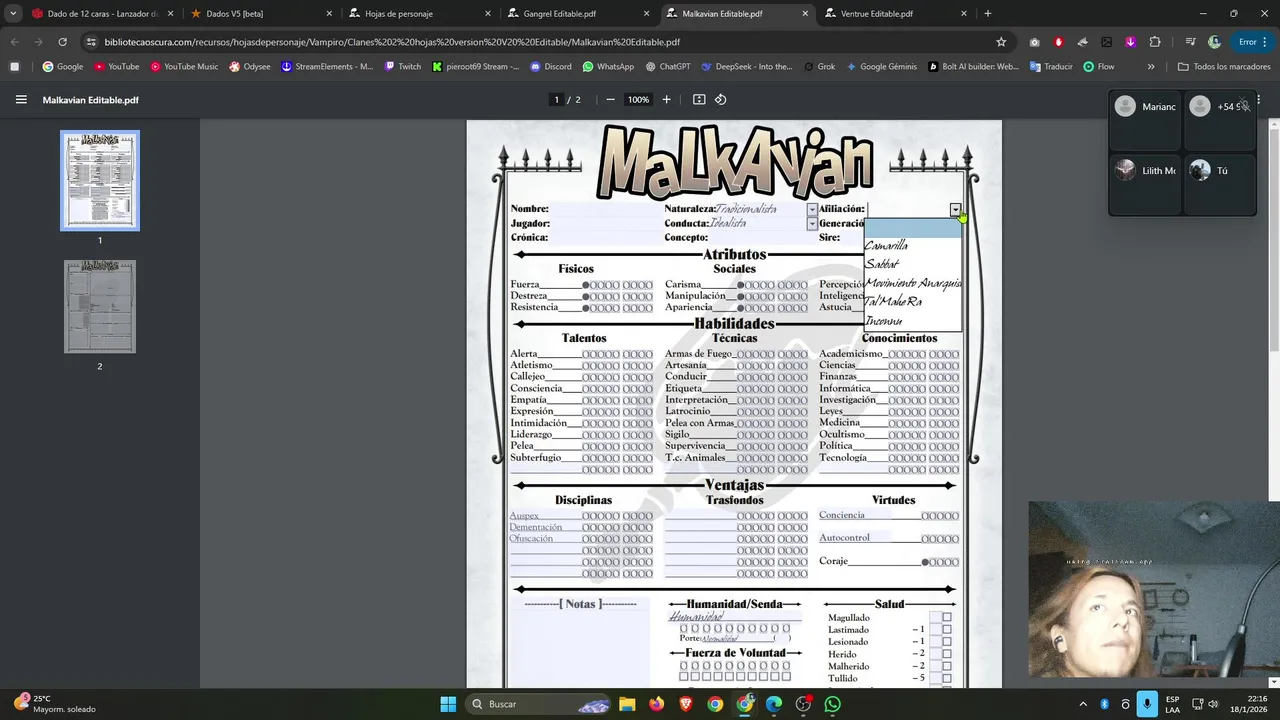1280x720 pixels.
Task: Reload the page in browser
Action: 62,42
